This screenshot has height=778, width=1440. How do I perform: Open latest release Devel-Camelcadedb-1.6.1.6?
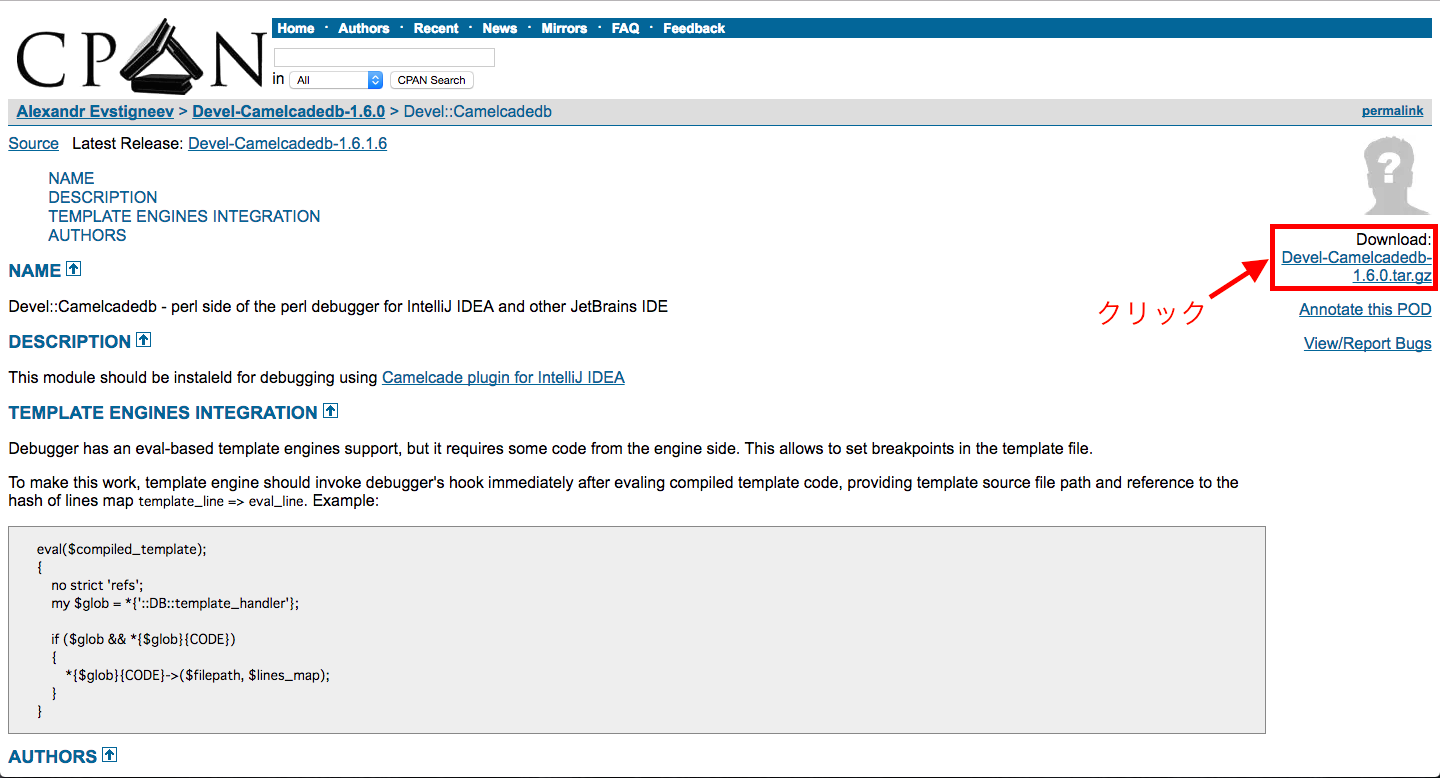click(x=287, y=143)
